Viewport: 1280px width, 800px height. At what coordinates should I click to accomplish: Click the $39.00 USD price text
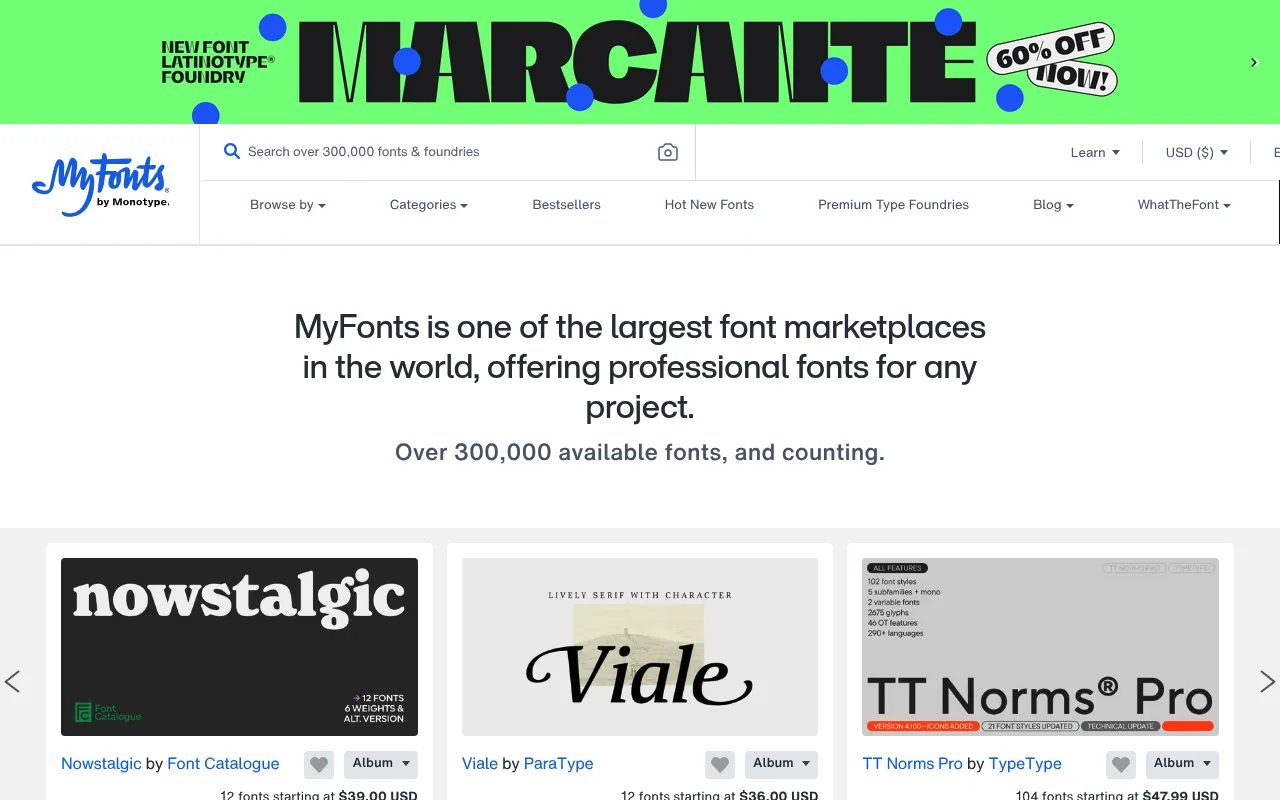point(378,796)
